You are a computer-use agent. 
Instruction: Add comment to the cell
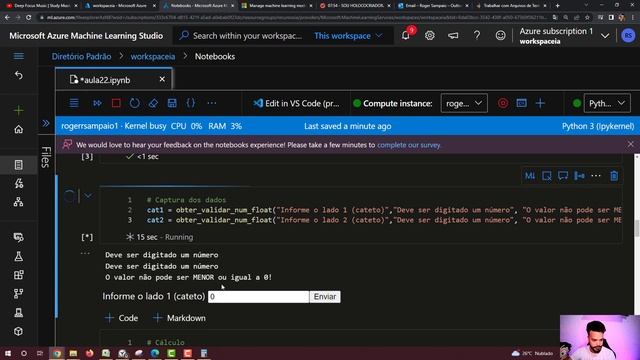[563, 176]
